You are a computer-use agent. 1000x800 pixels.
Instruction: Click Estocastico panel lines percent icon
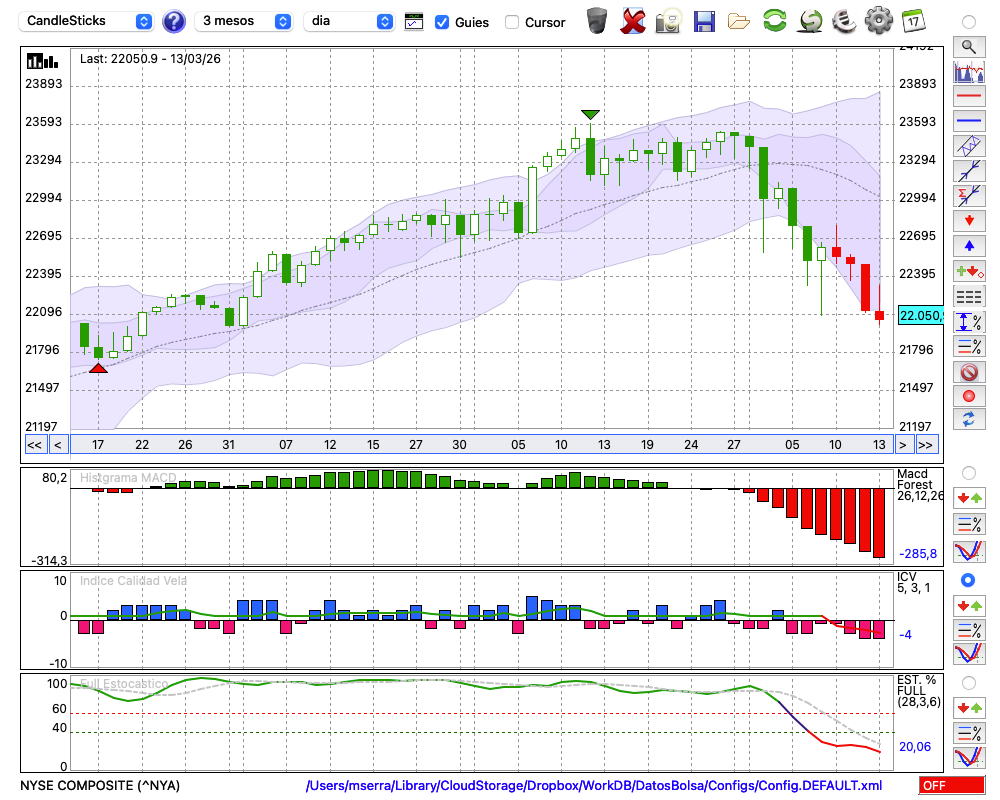(x=969, y=733)
